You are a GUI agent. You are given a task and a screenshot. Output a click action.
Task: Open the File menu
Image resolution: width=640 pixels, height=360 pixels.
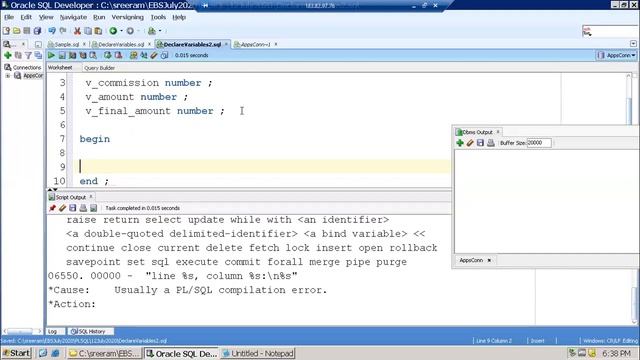[9, 17]
